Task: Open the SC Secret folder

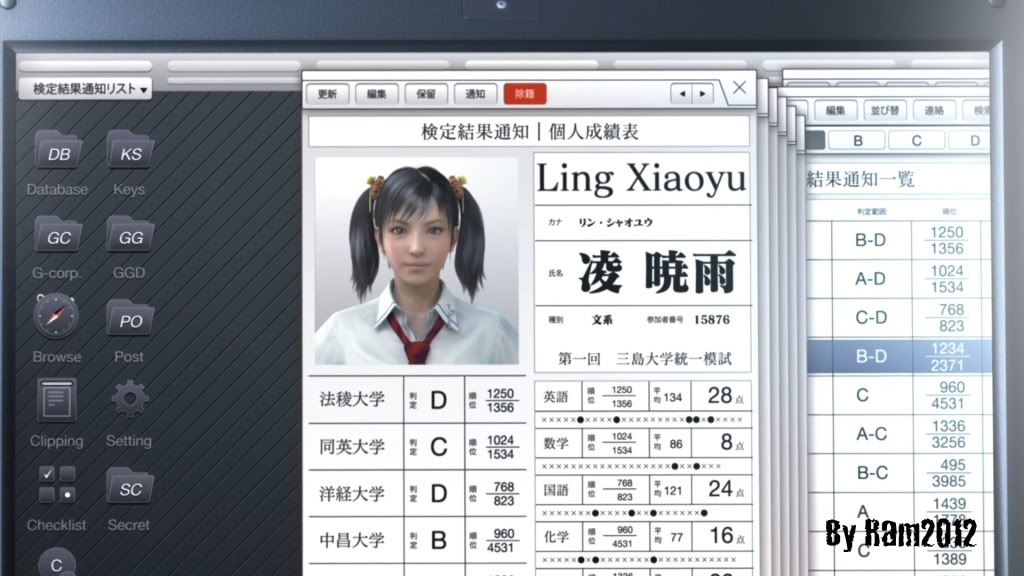Action: point(130,487)
